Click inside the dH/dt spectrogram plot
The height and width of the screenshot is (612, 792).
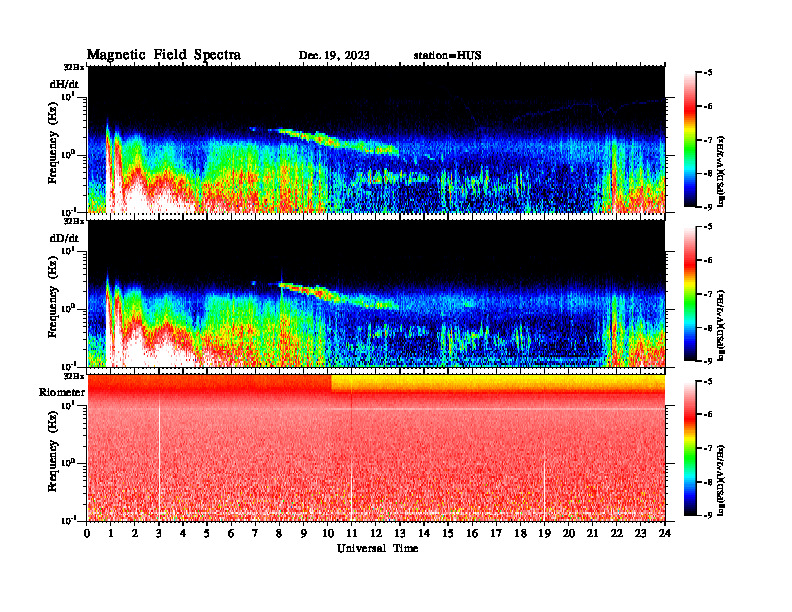point(376,139)
